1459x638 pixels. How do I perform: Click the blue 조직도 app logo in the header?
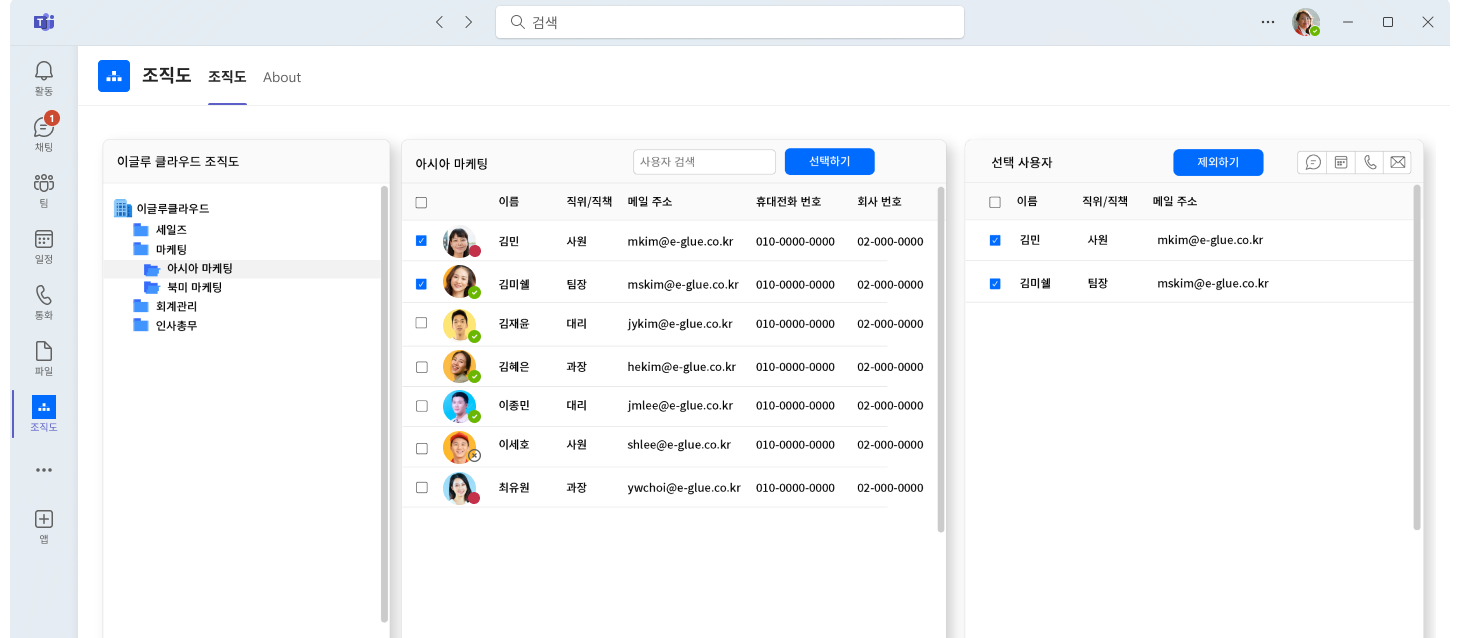point(114,76)
